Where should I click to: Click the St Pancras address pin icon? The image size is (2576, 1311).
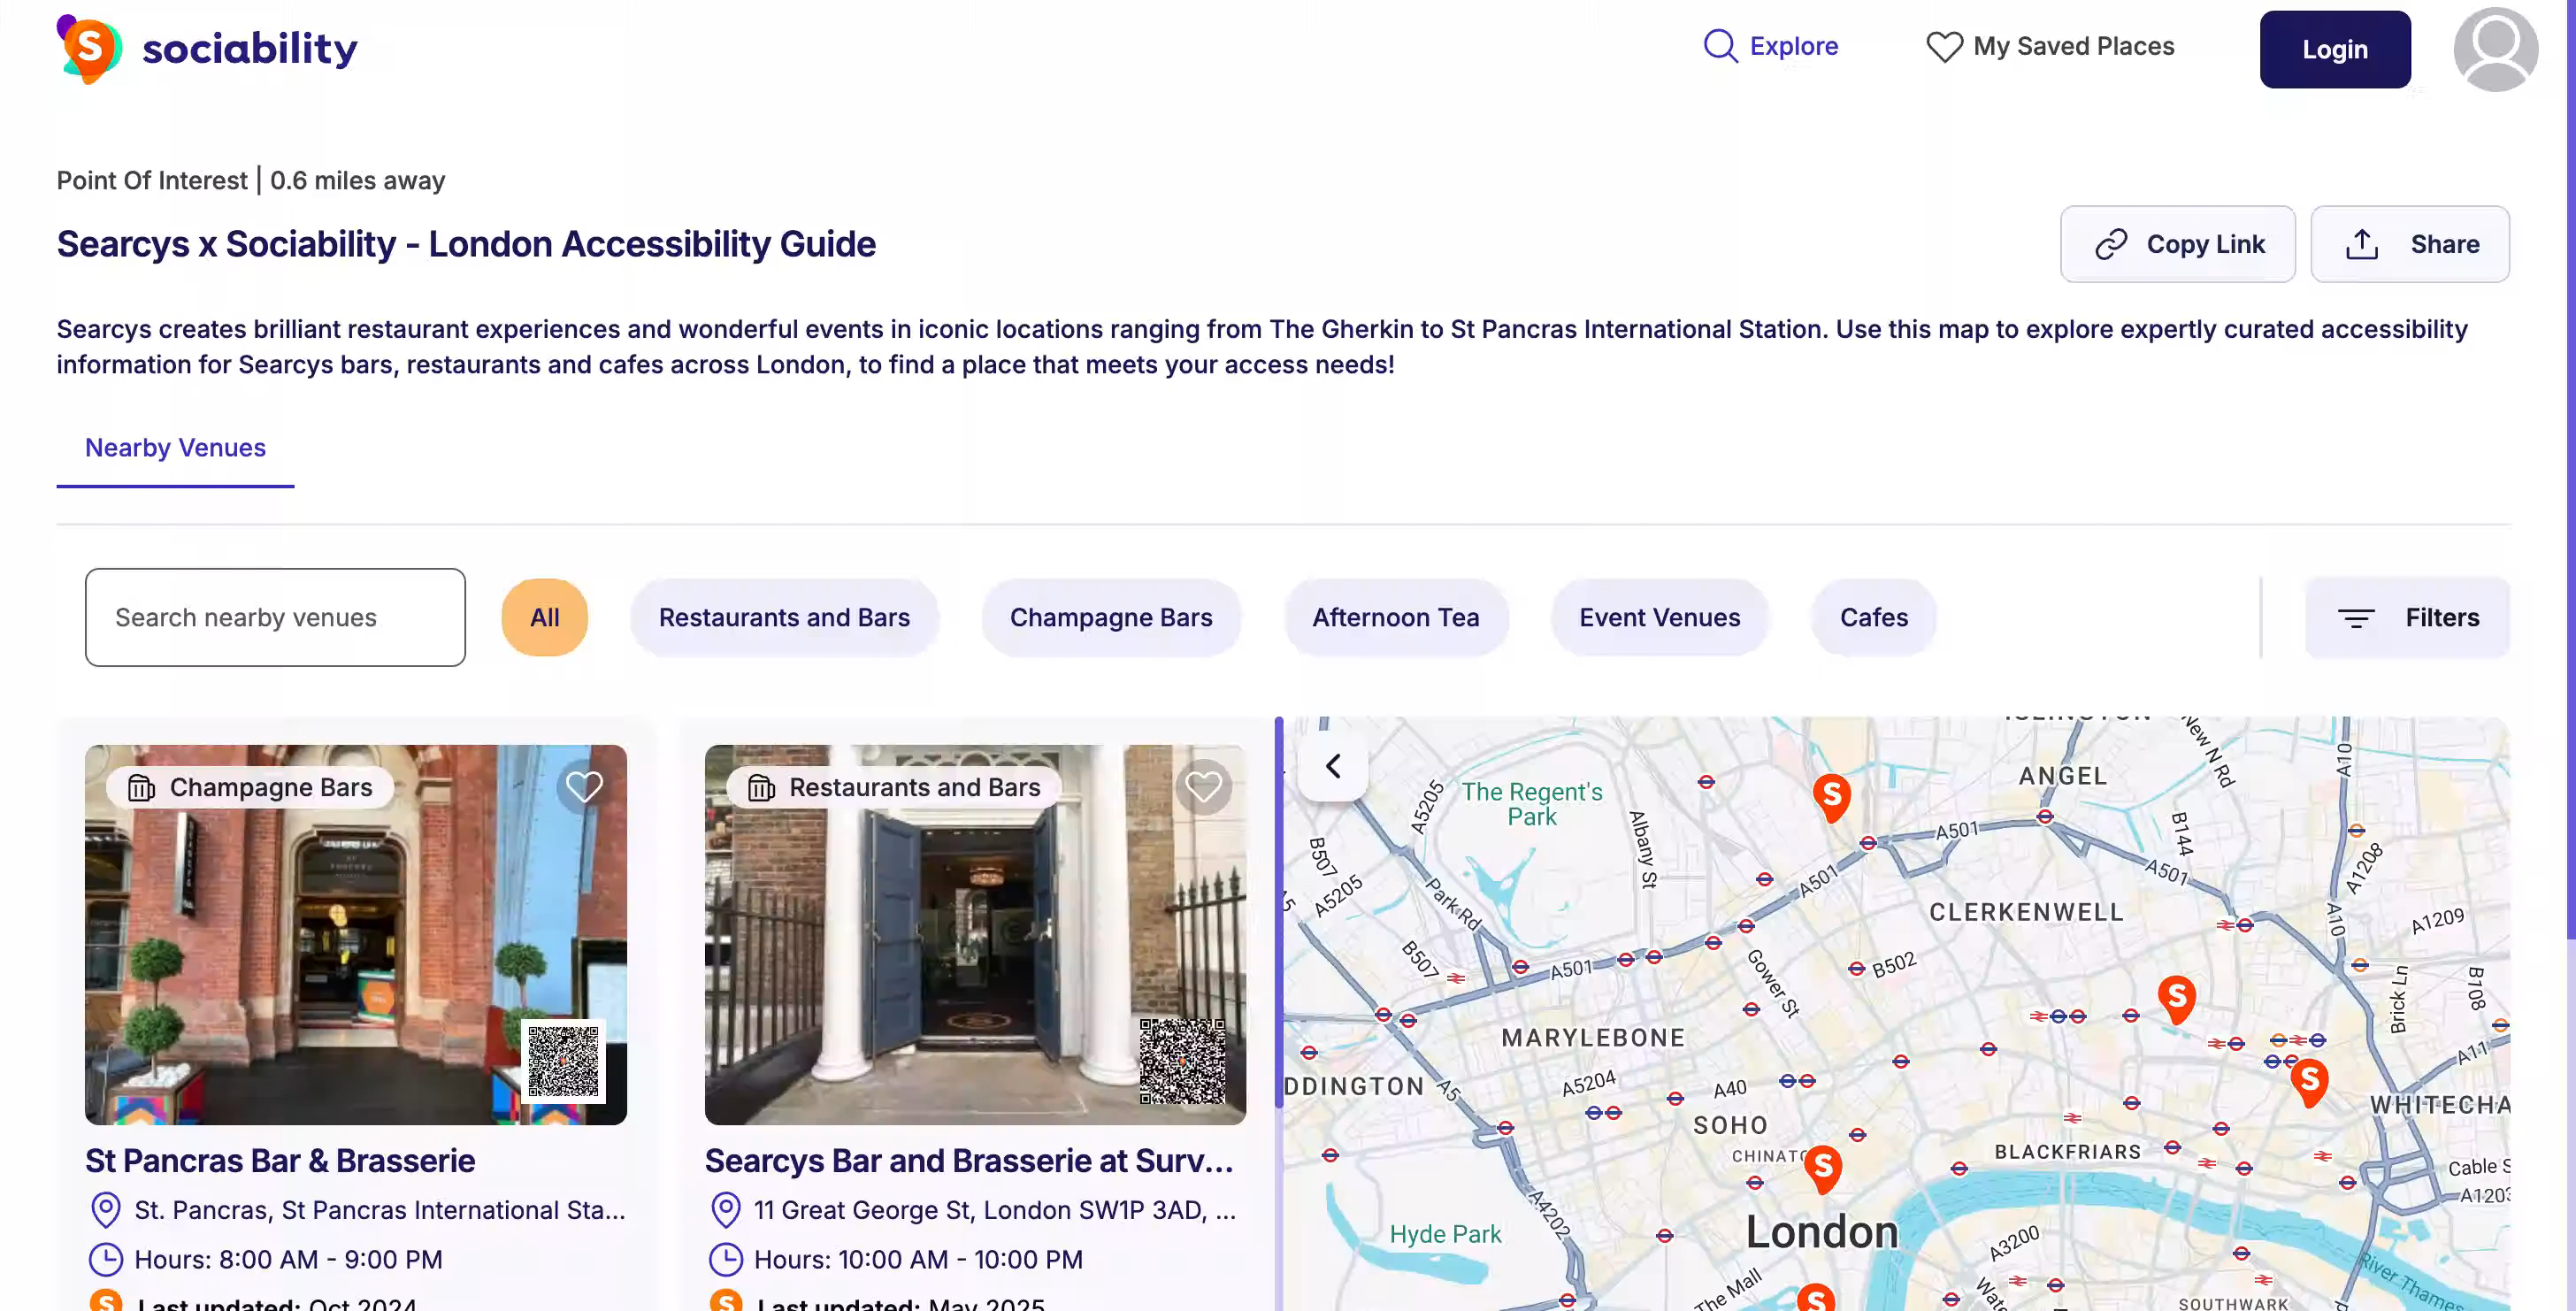point(105,1209)
